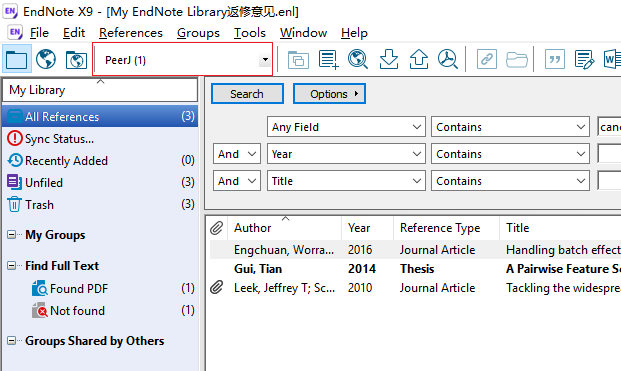Click the Insert Citation quote icon

pyautogui.click(x=555, y=60)
